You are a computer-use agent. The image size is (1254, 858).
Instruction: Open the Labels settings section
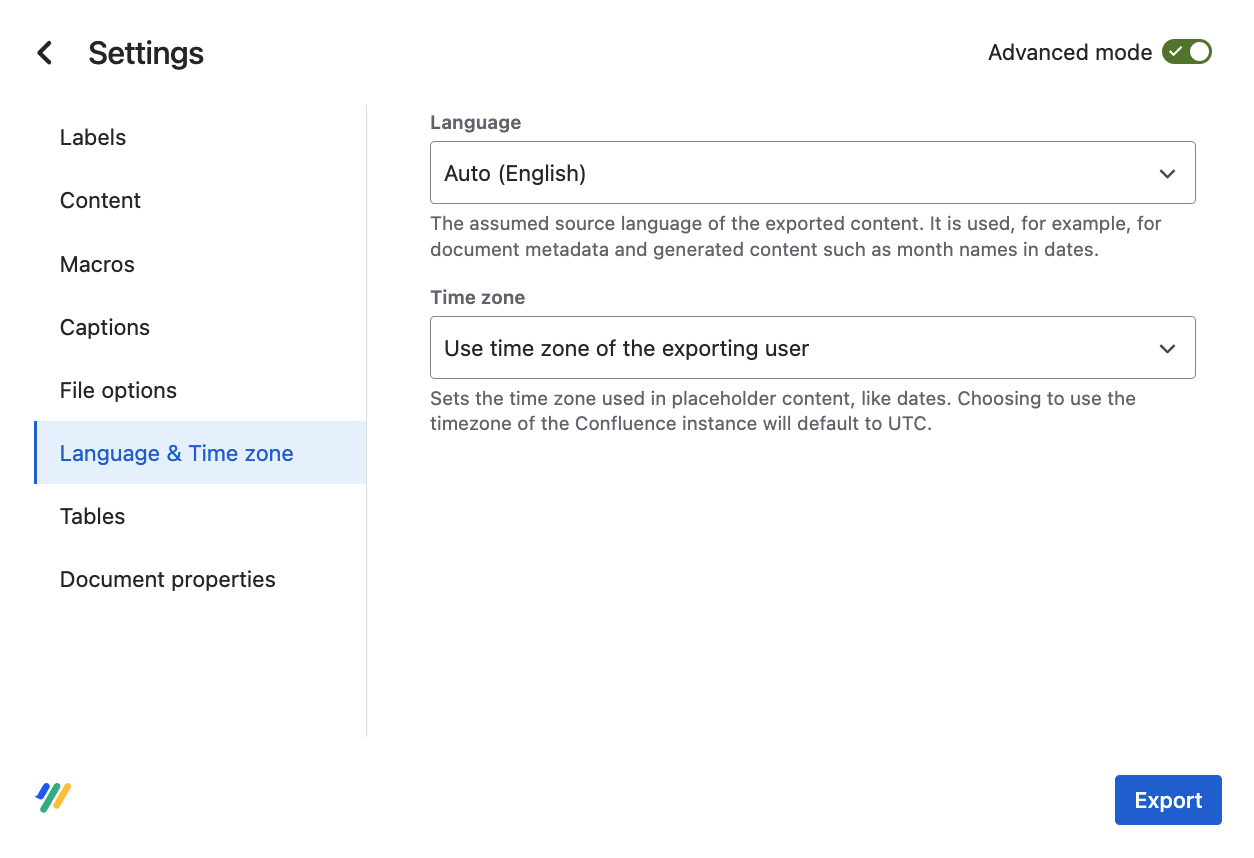click(200, 138)
